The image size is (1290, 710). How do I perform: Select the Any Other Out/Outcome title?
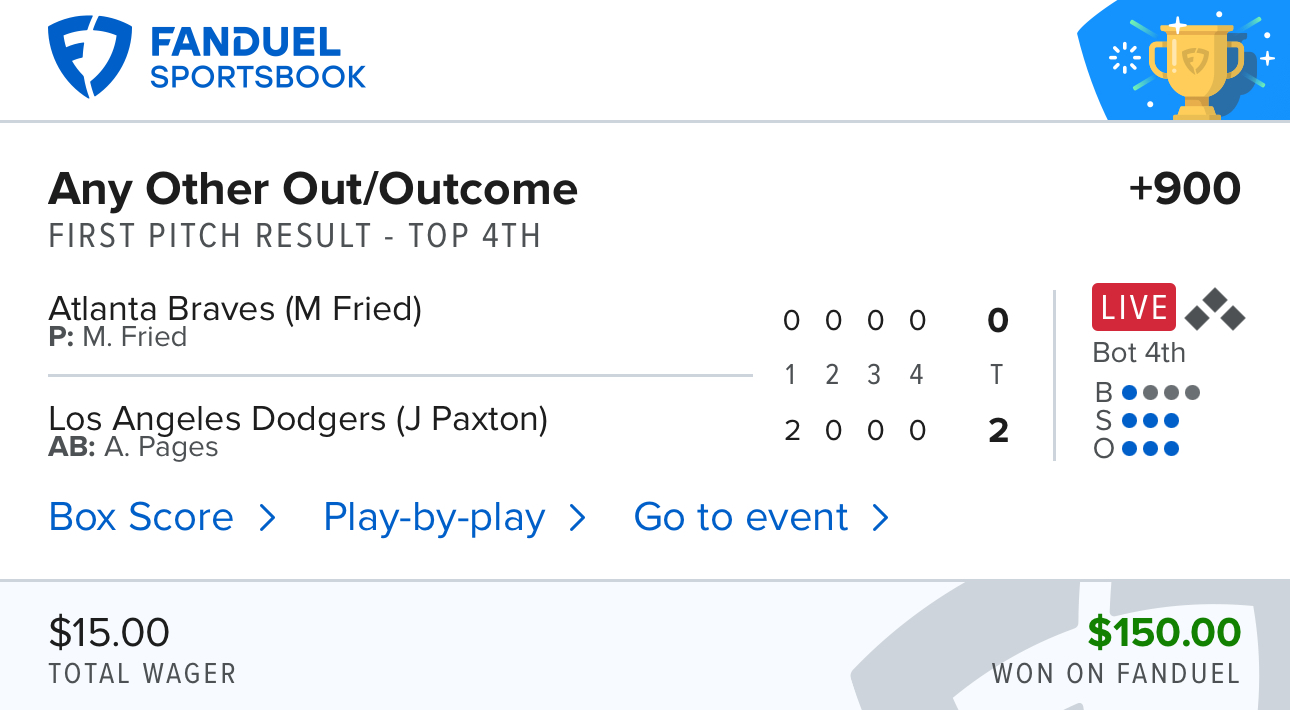point(313,189)
